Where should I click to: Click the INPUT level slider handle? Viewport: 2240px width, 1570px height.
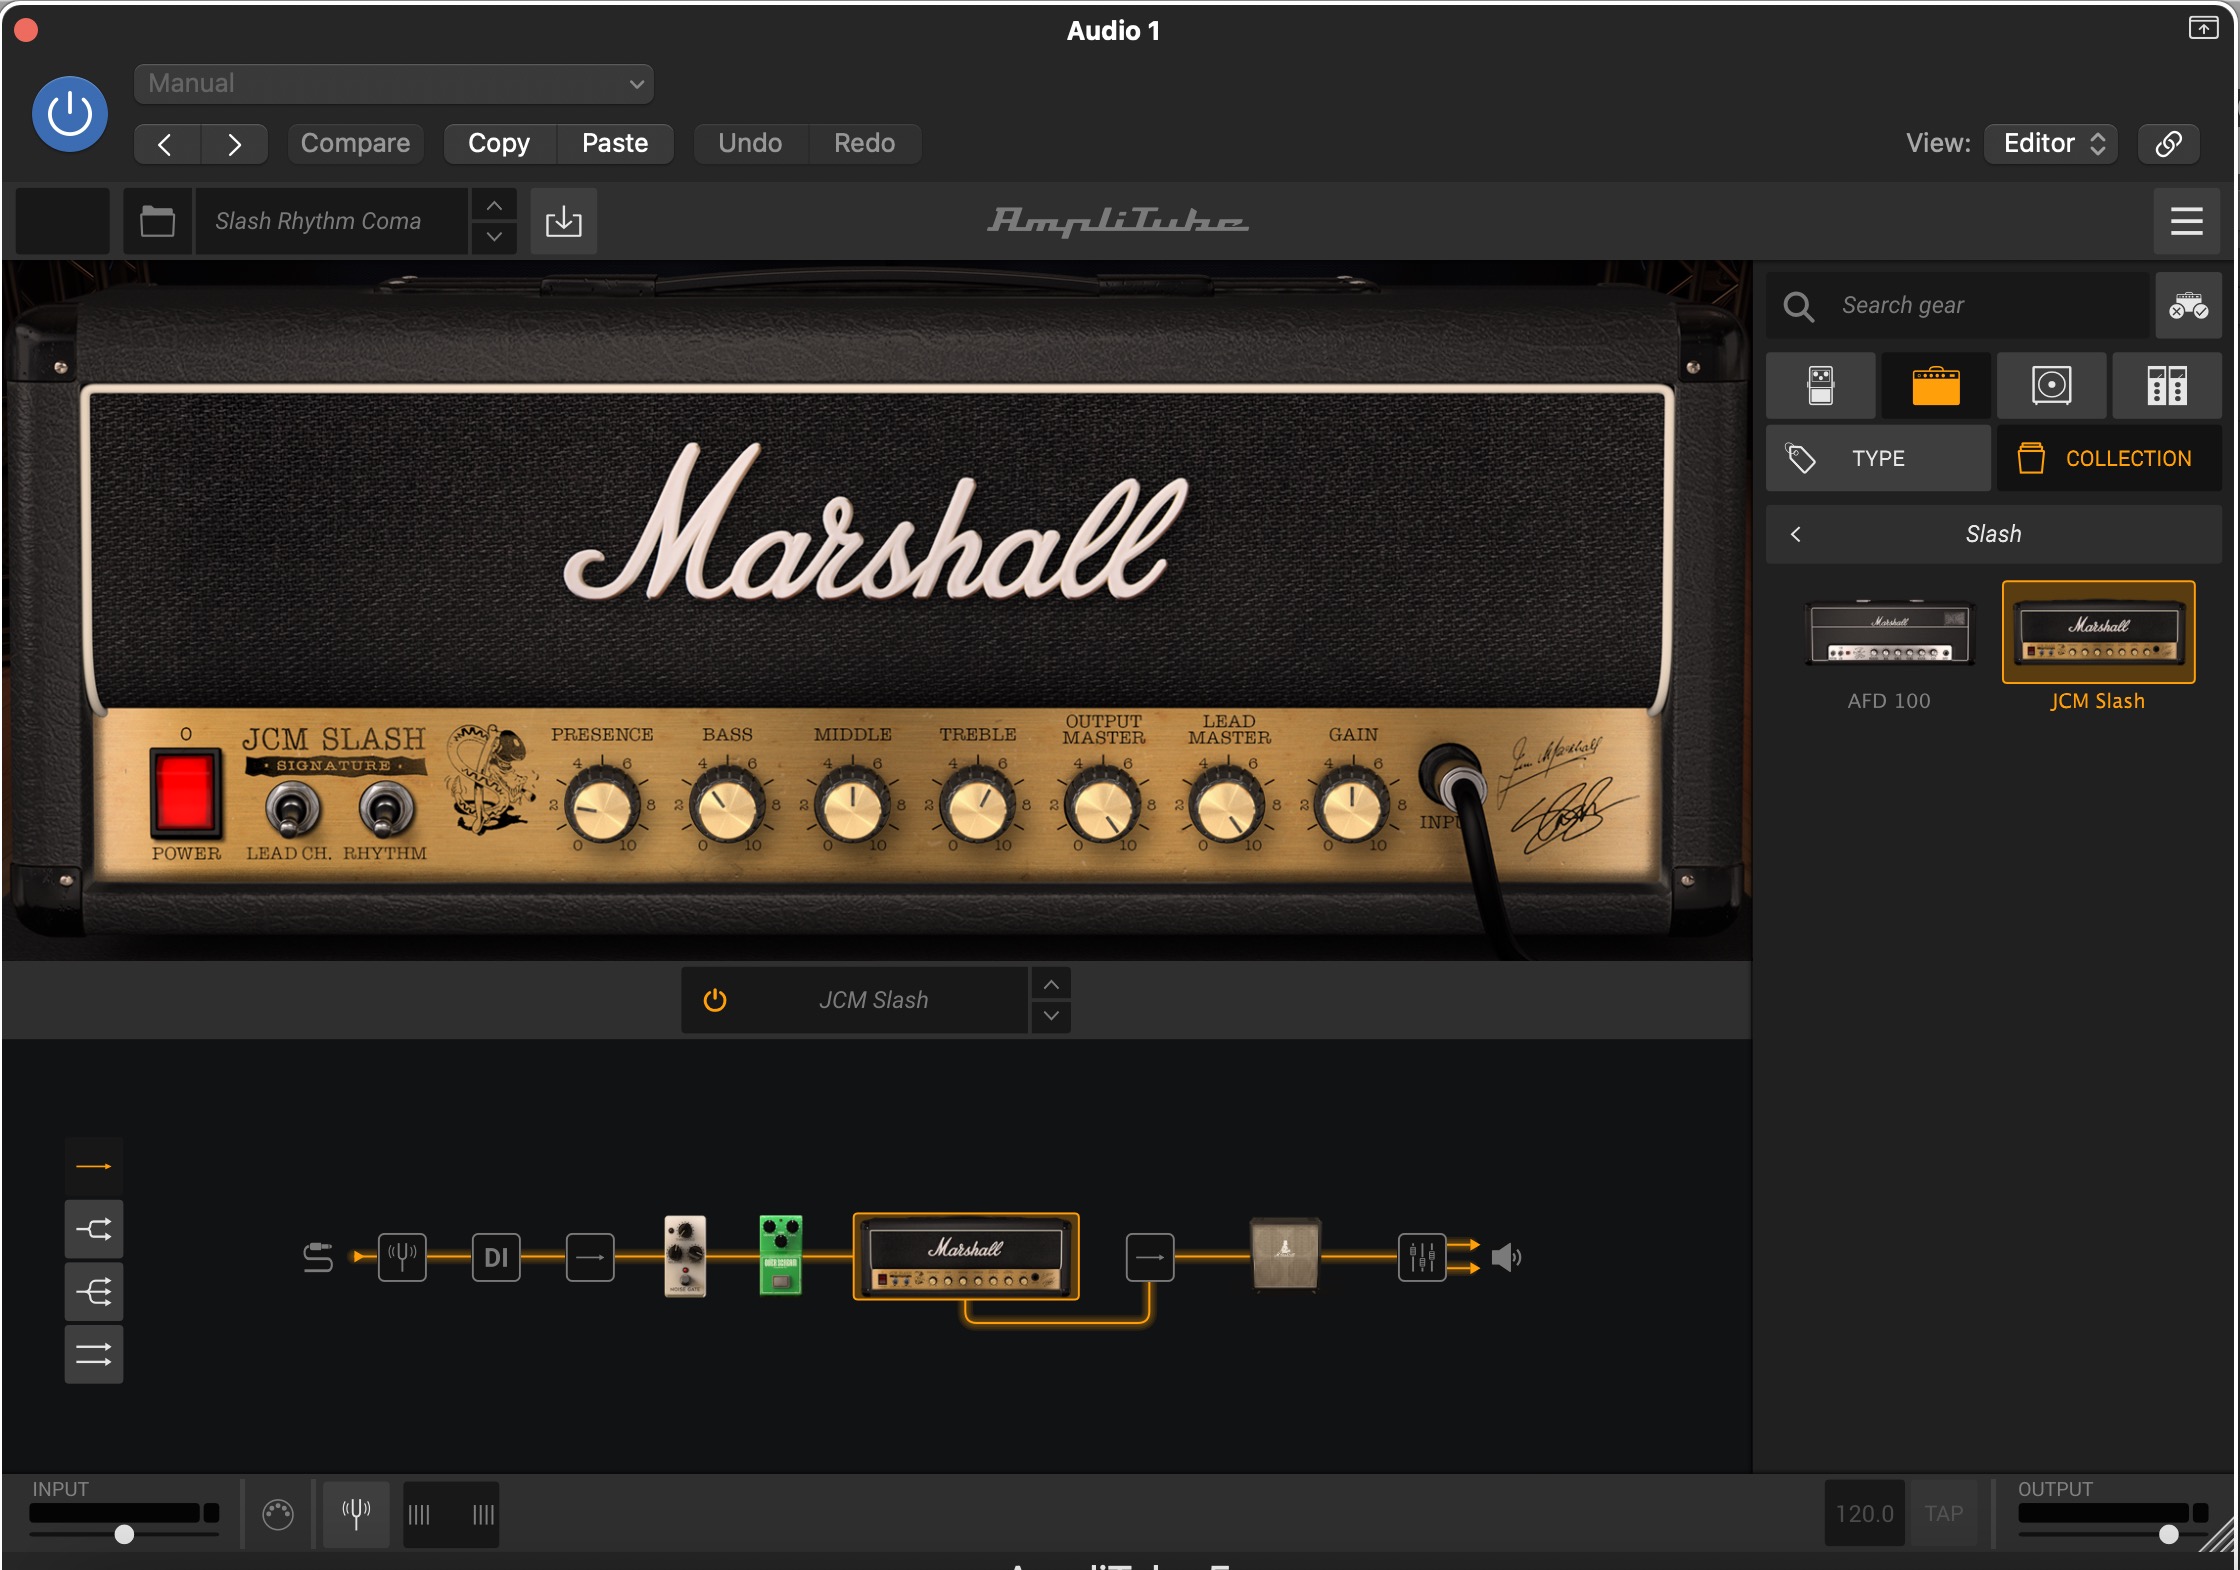(124, 1534)
